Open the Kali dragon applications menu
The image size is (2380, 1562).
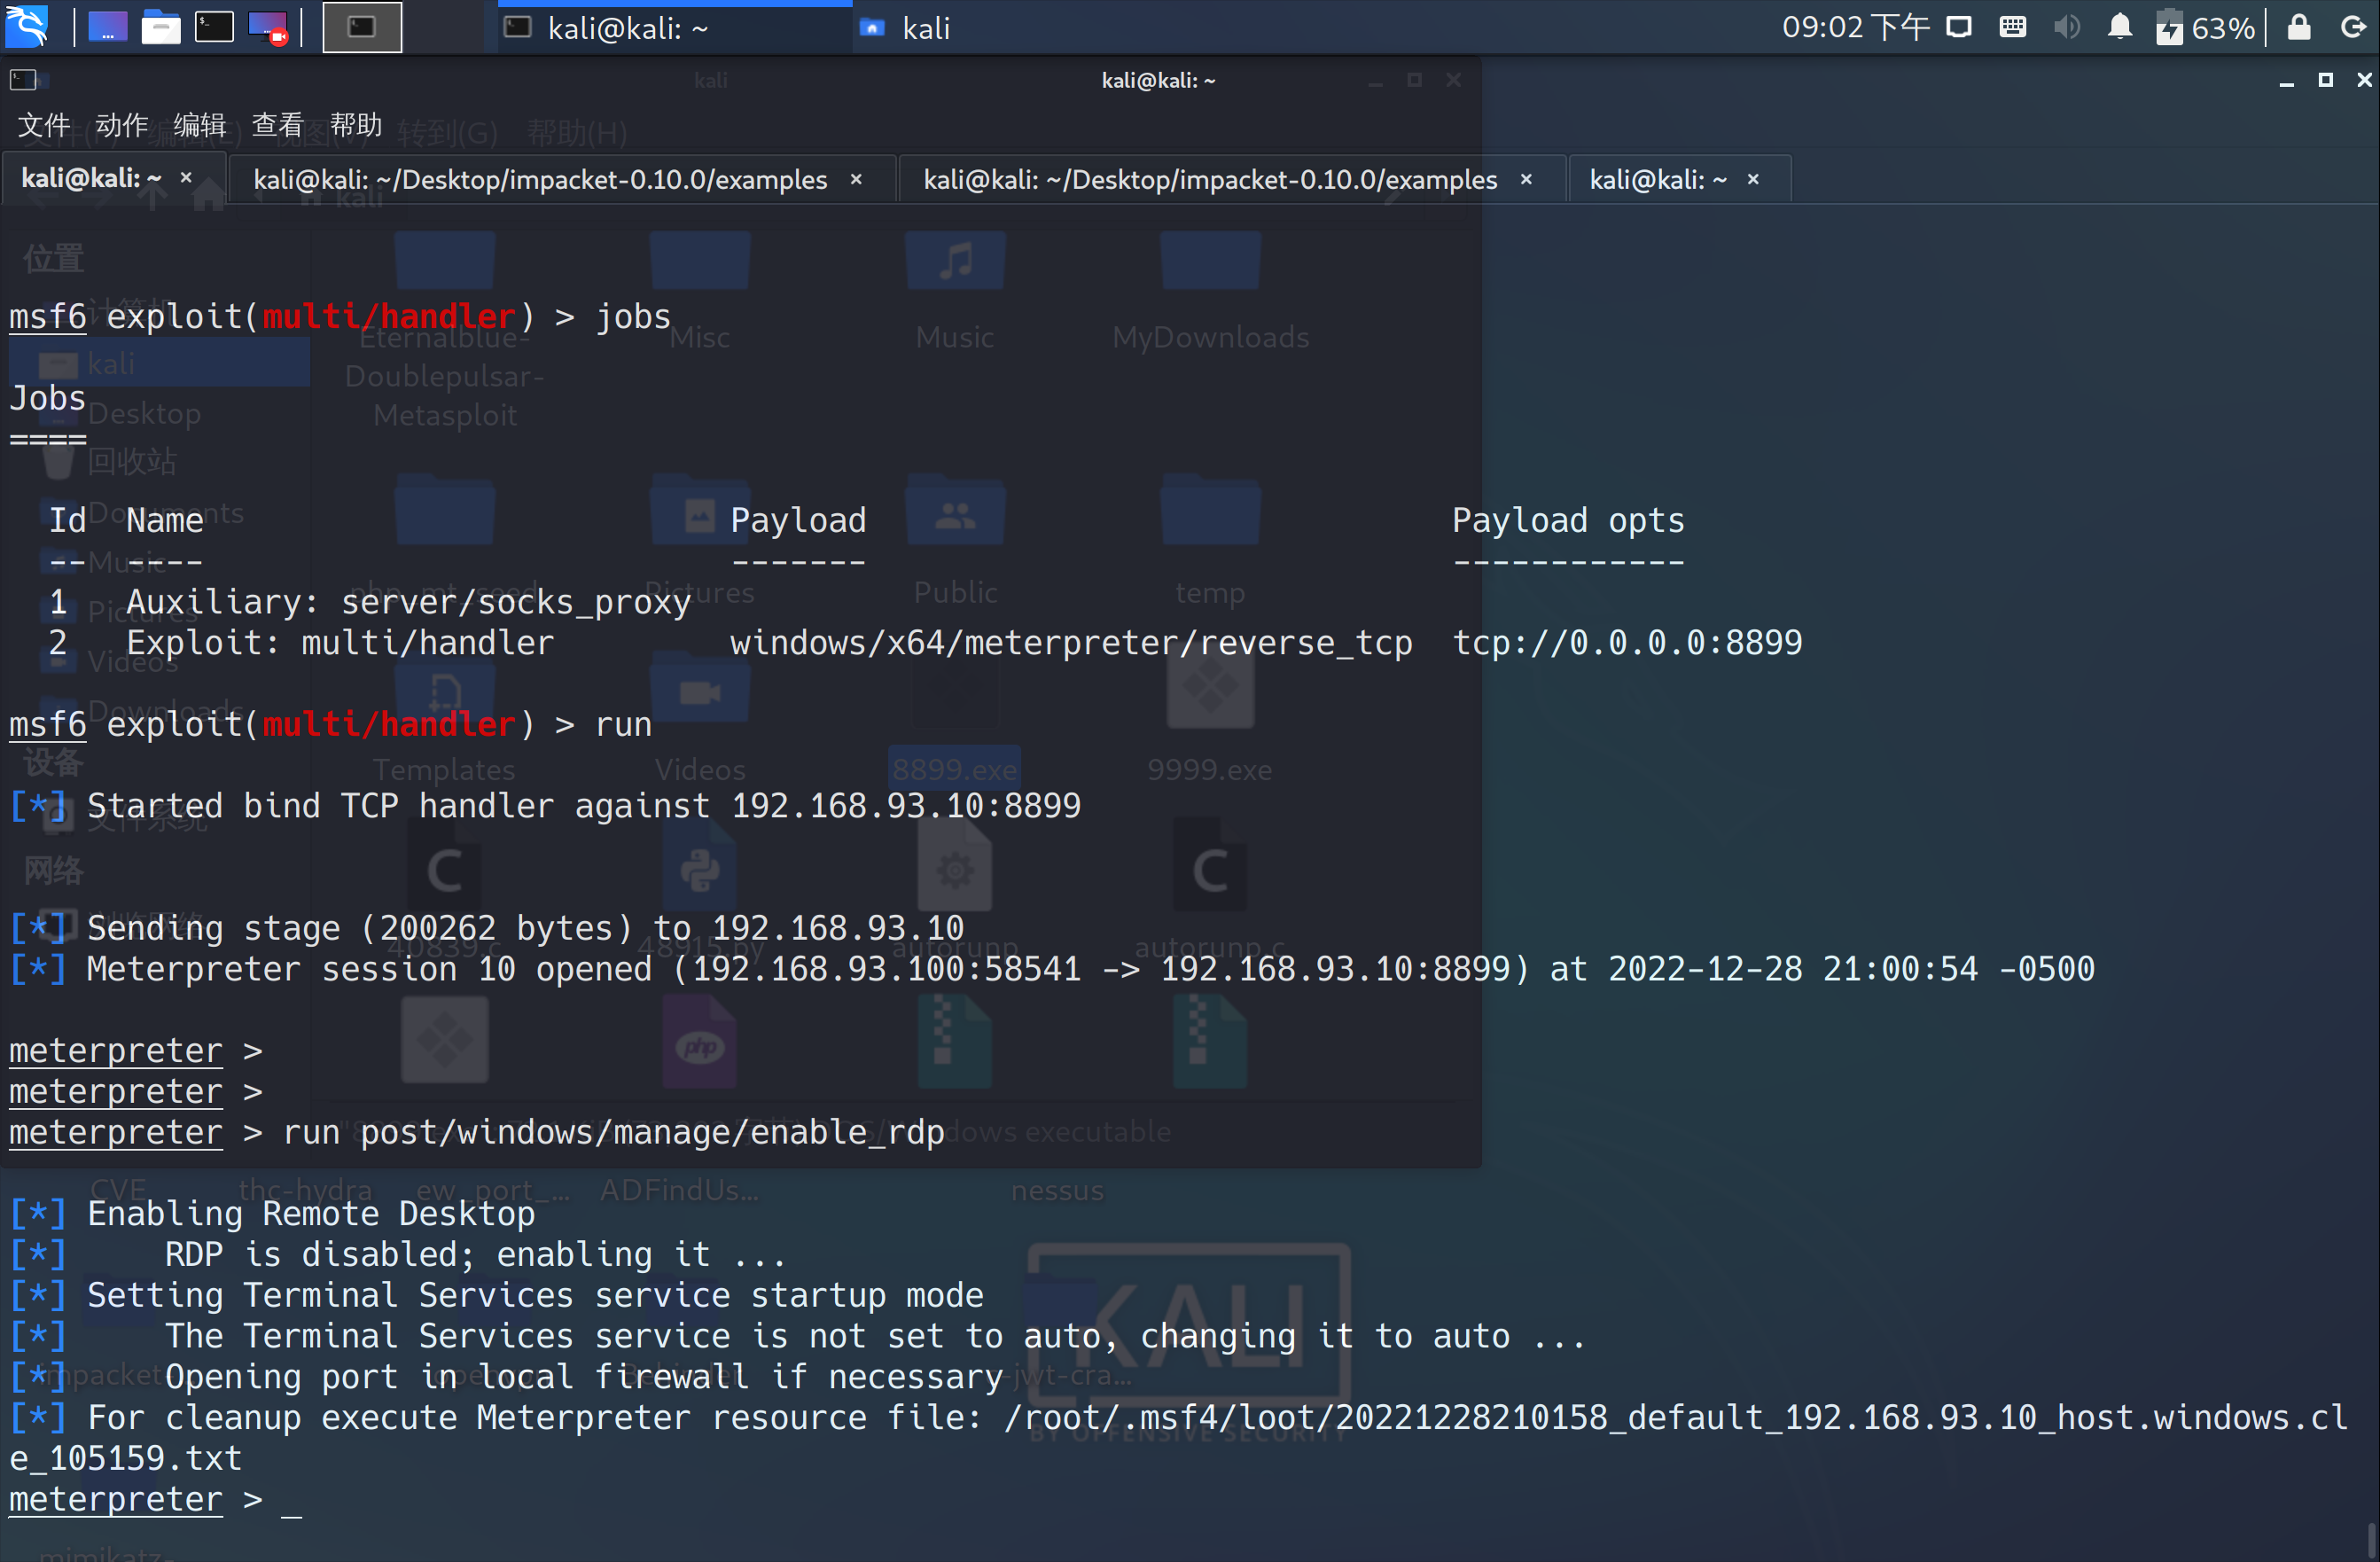pyautogui.click(x=26, y=27)
